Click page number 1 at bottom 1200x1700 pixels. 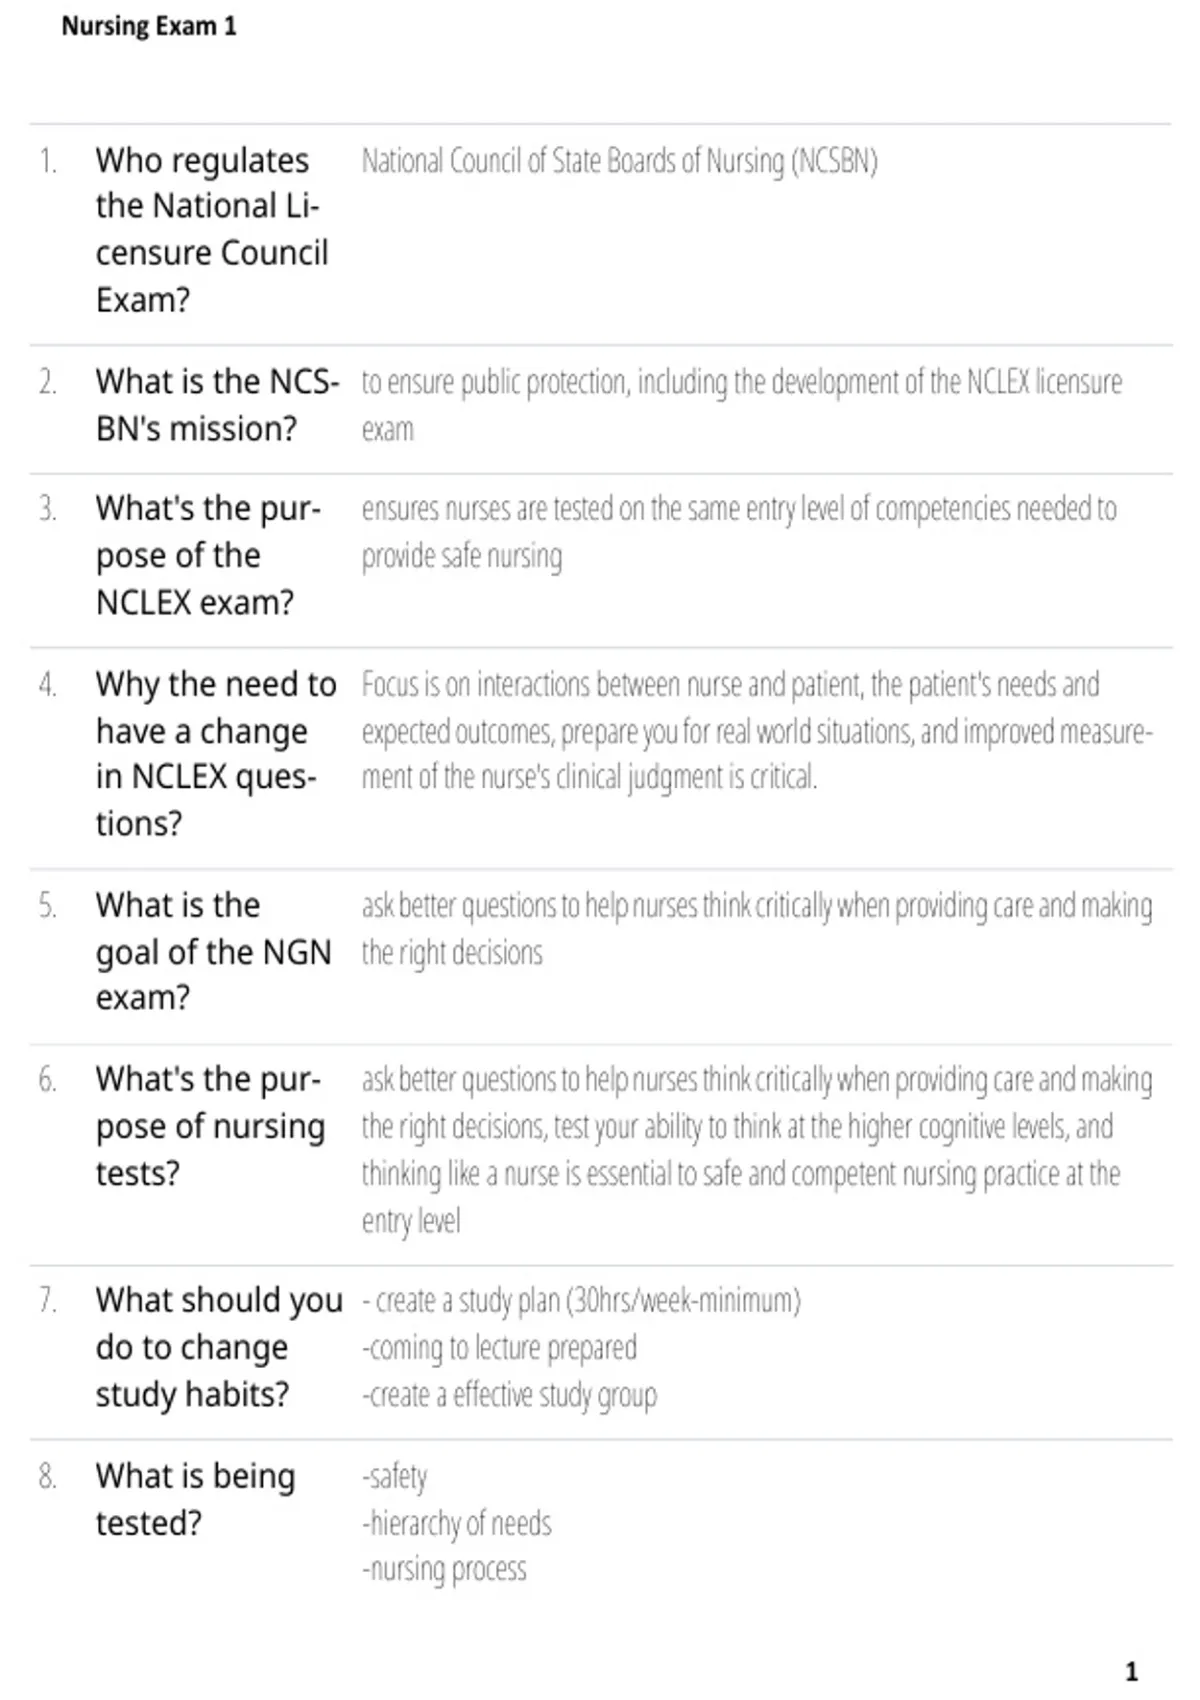coord(1131,1671)
